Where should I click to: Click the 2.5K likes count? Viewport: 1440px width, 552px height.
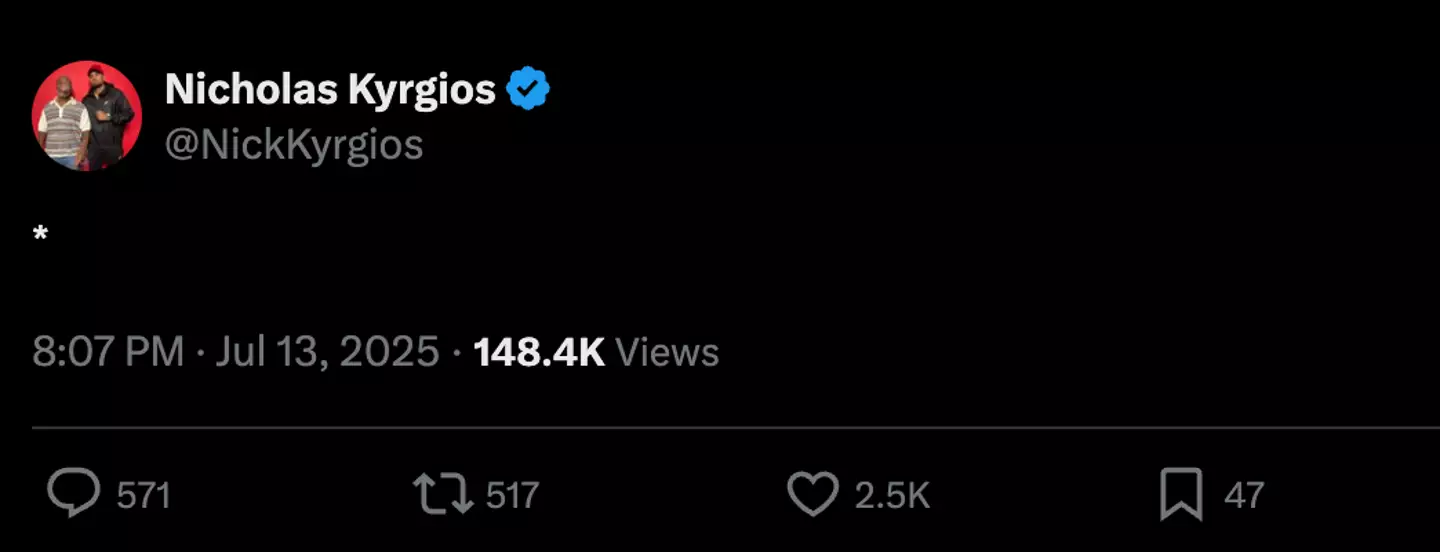click(892, 496)
